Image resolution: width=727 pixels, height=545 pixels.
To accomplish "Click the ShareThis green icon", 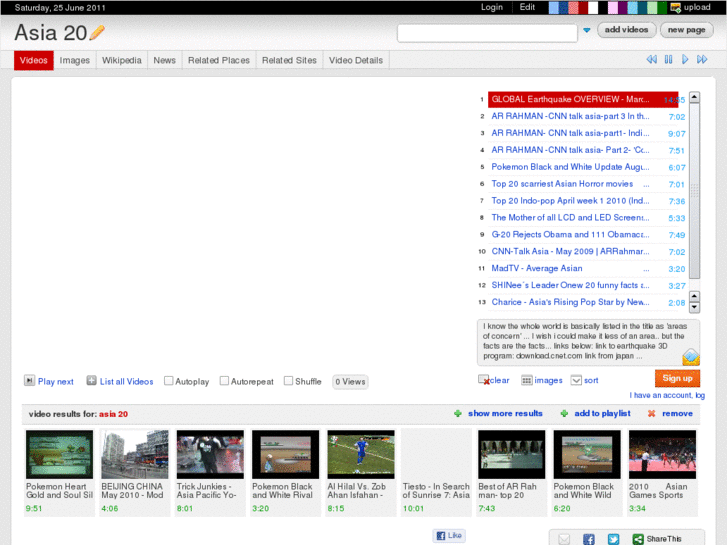I will [638, 539].
